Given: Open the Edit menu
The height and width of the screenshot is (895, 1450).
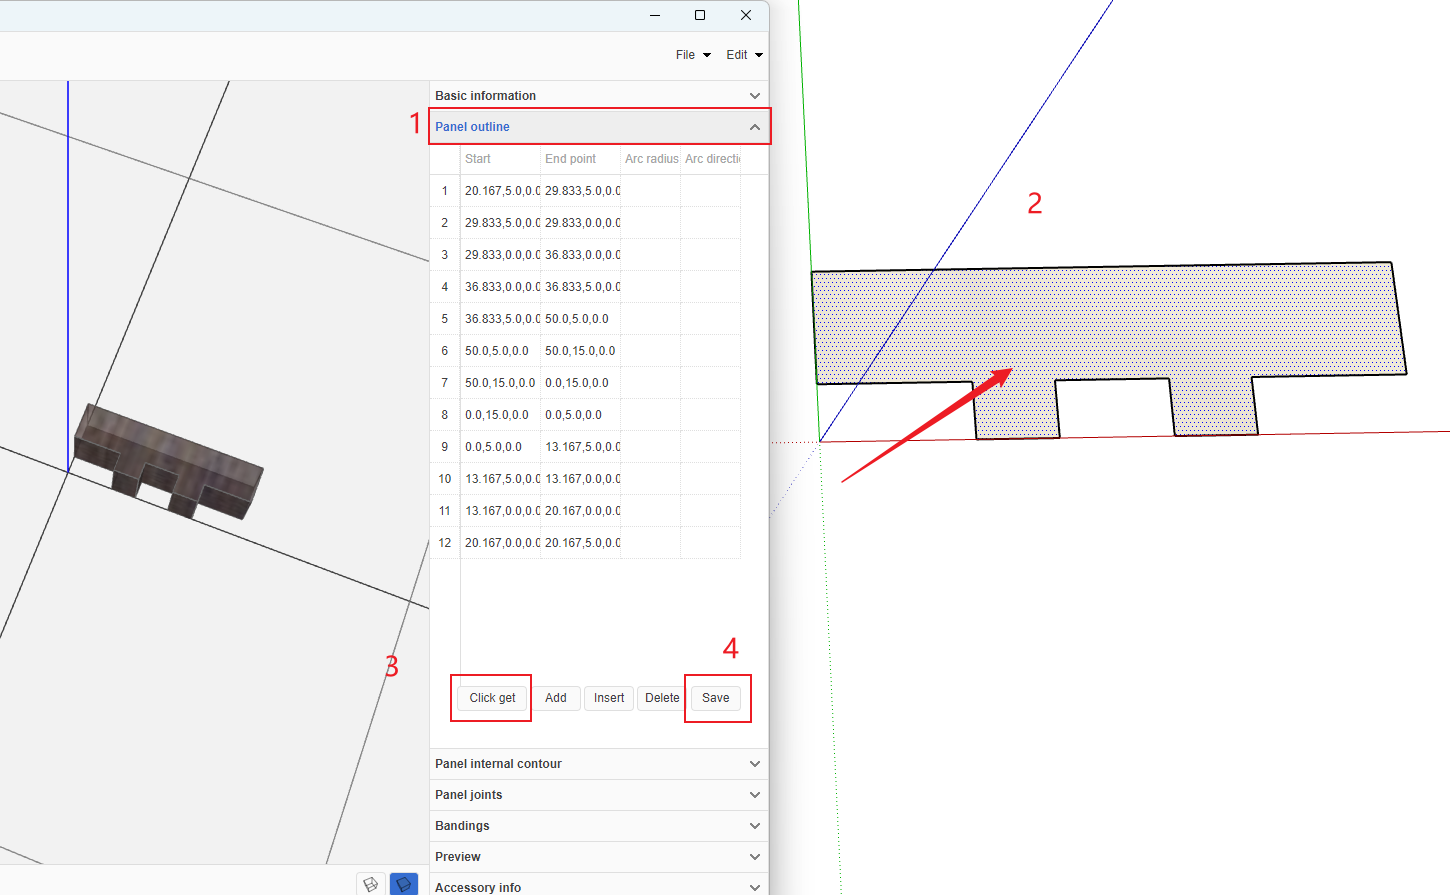Looking at the screenshot, I should tap(743, 55).
